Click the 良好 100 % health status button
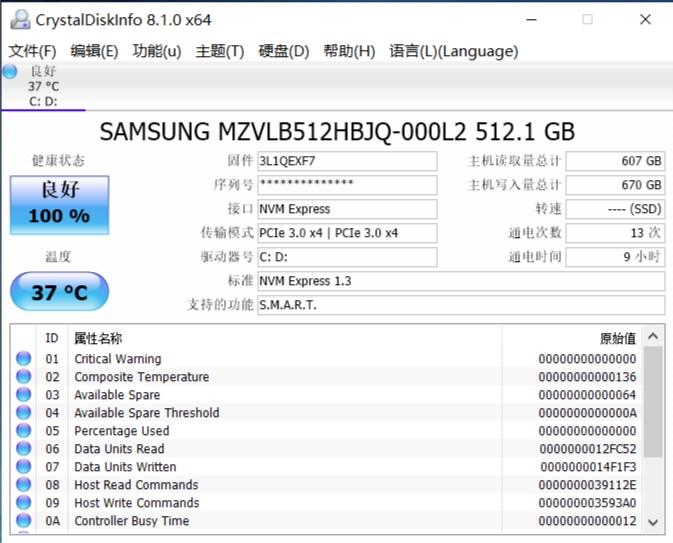This screenshot has height=543, width=673. tap(59, 205)
